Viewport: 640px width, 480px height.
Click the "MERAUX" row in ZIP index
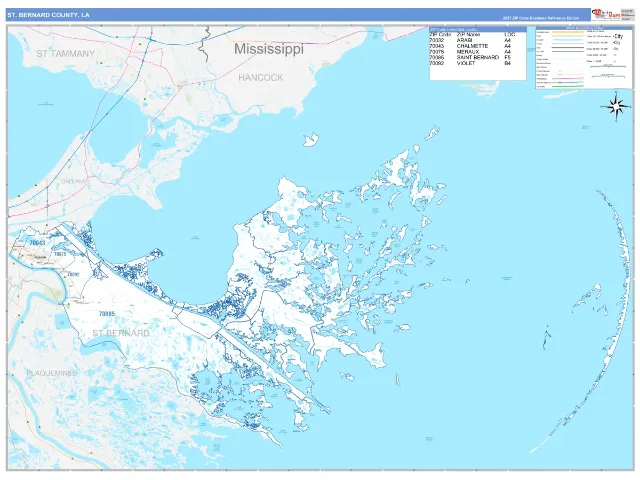(x=470, y=52)
